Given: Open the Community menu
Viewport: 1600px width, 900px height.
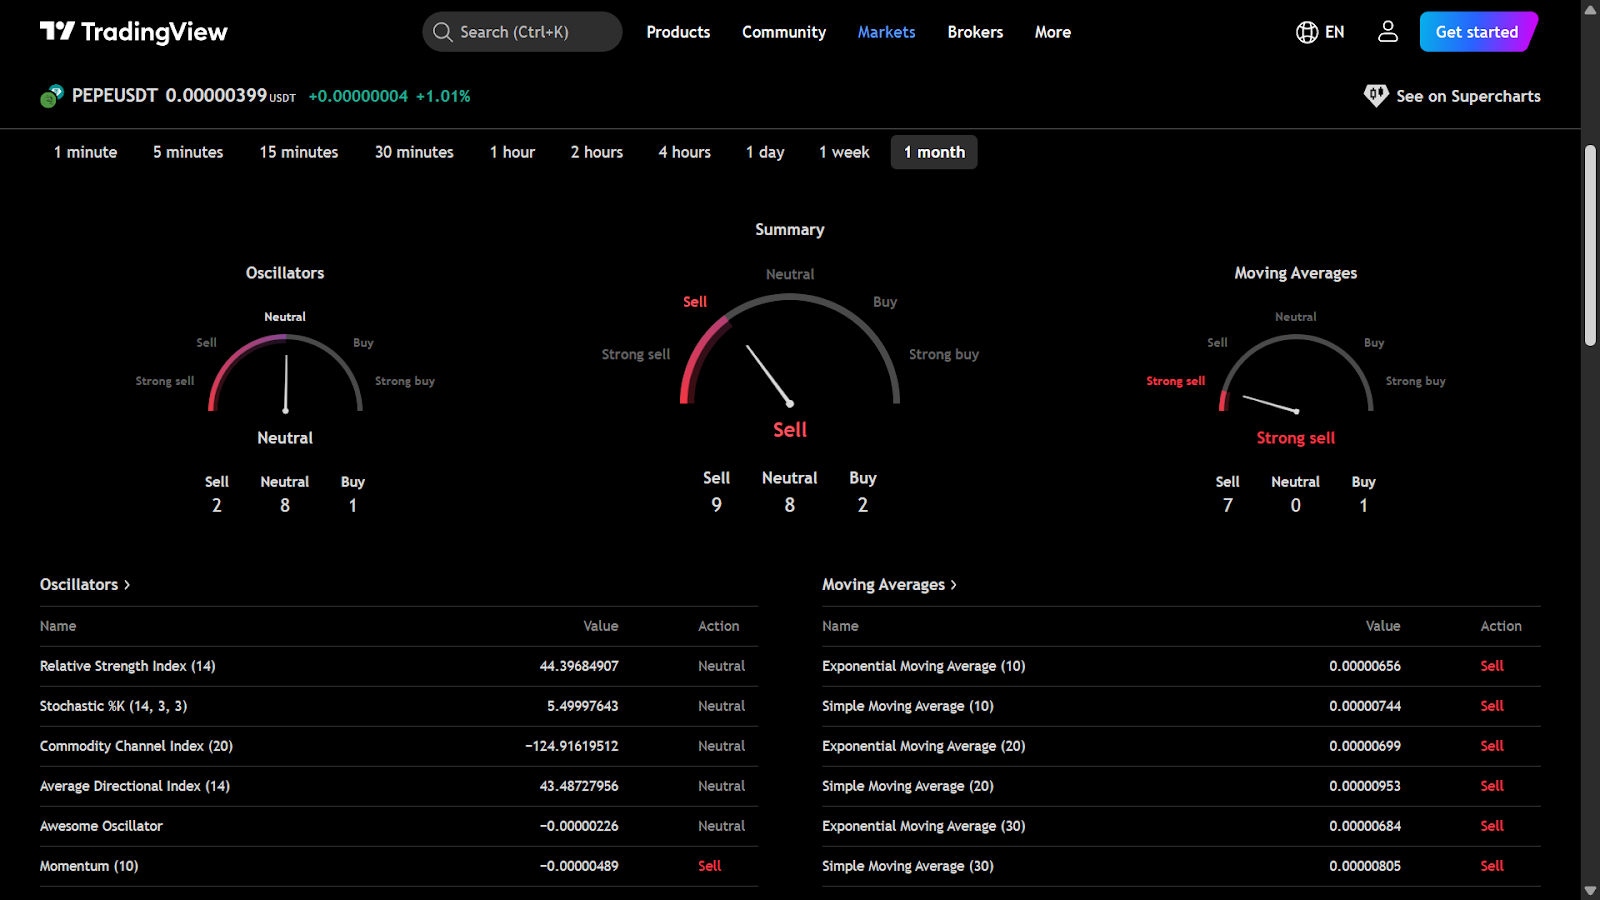Looking at the screenshot, I should tap(784, 32).
